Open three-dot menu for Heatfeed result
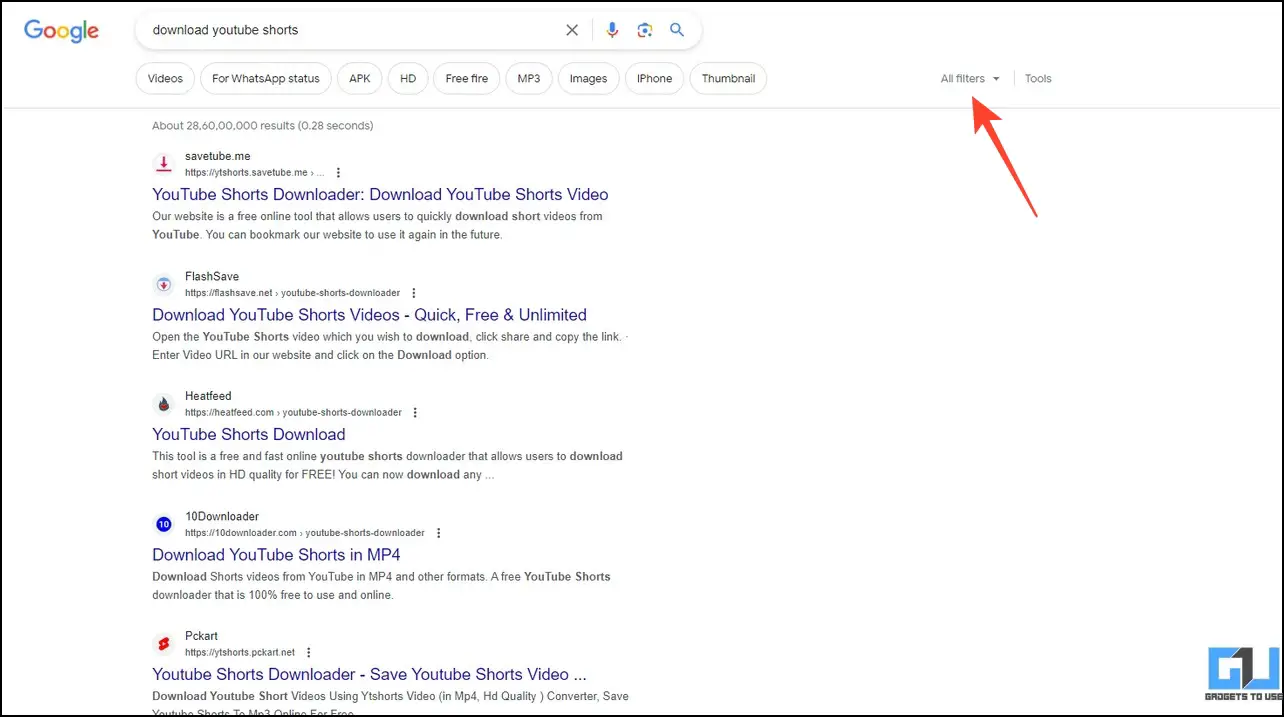This screenshot has width=1284, height=717. tap(415, 412)
